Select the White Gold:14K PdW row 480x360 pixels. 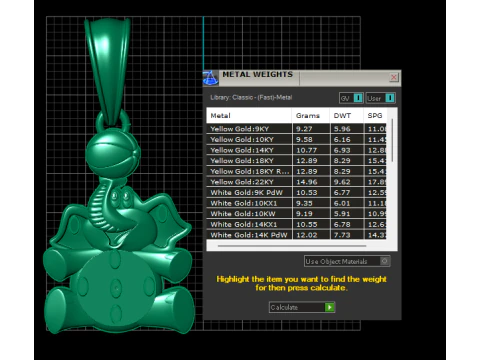296,235
